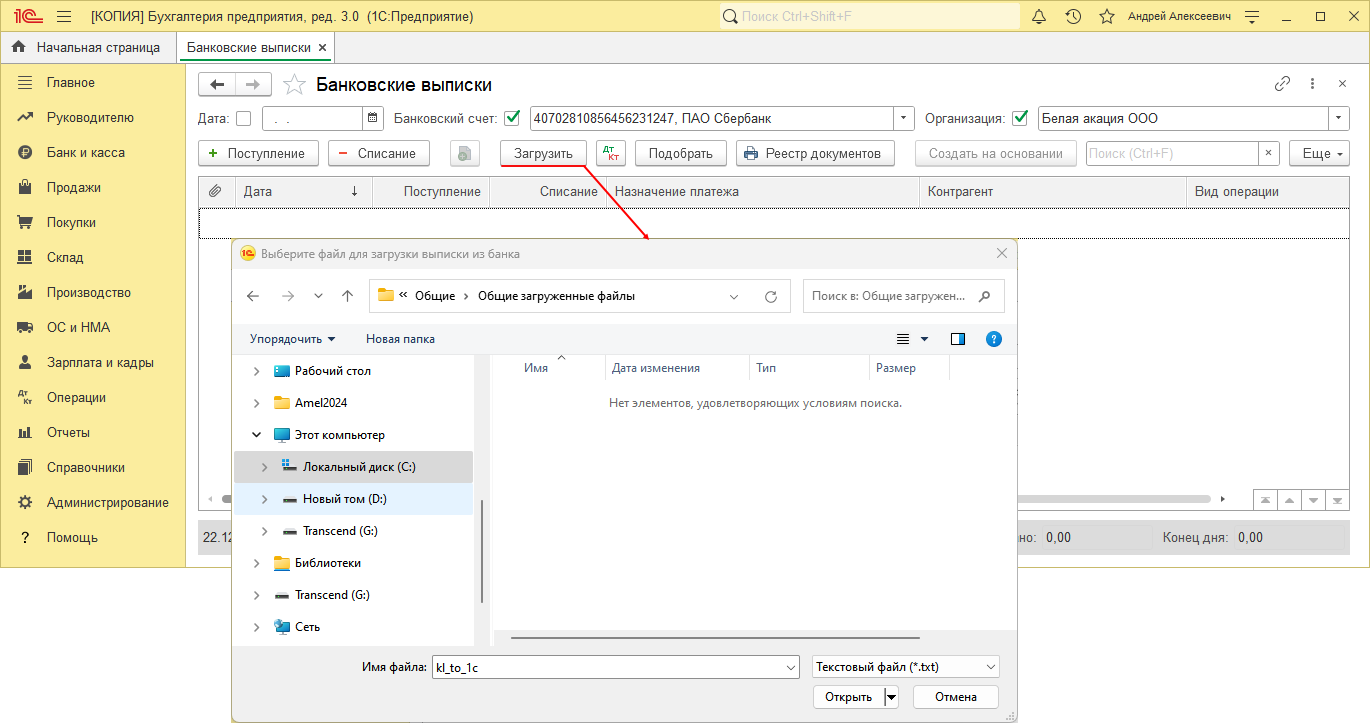Viewport: 1370px width, 723px height.
Task: Click the paperclip attachments column header
Action: tap(215, 191)
